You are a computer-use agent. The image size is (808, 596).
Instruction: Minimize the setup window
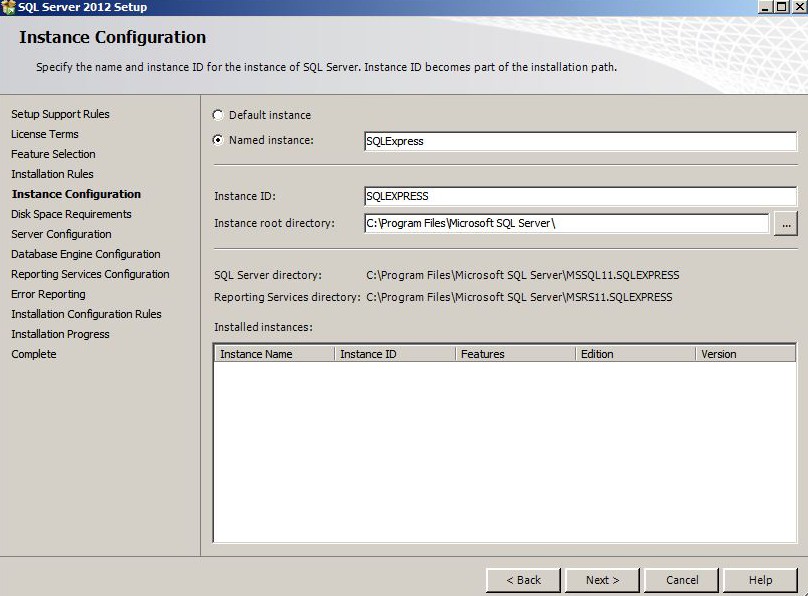765,7
